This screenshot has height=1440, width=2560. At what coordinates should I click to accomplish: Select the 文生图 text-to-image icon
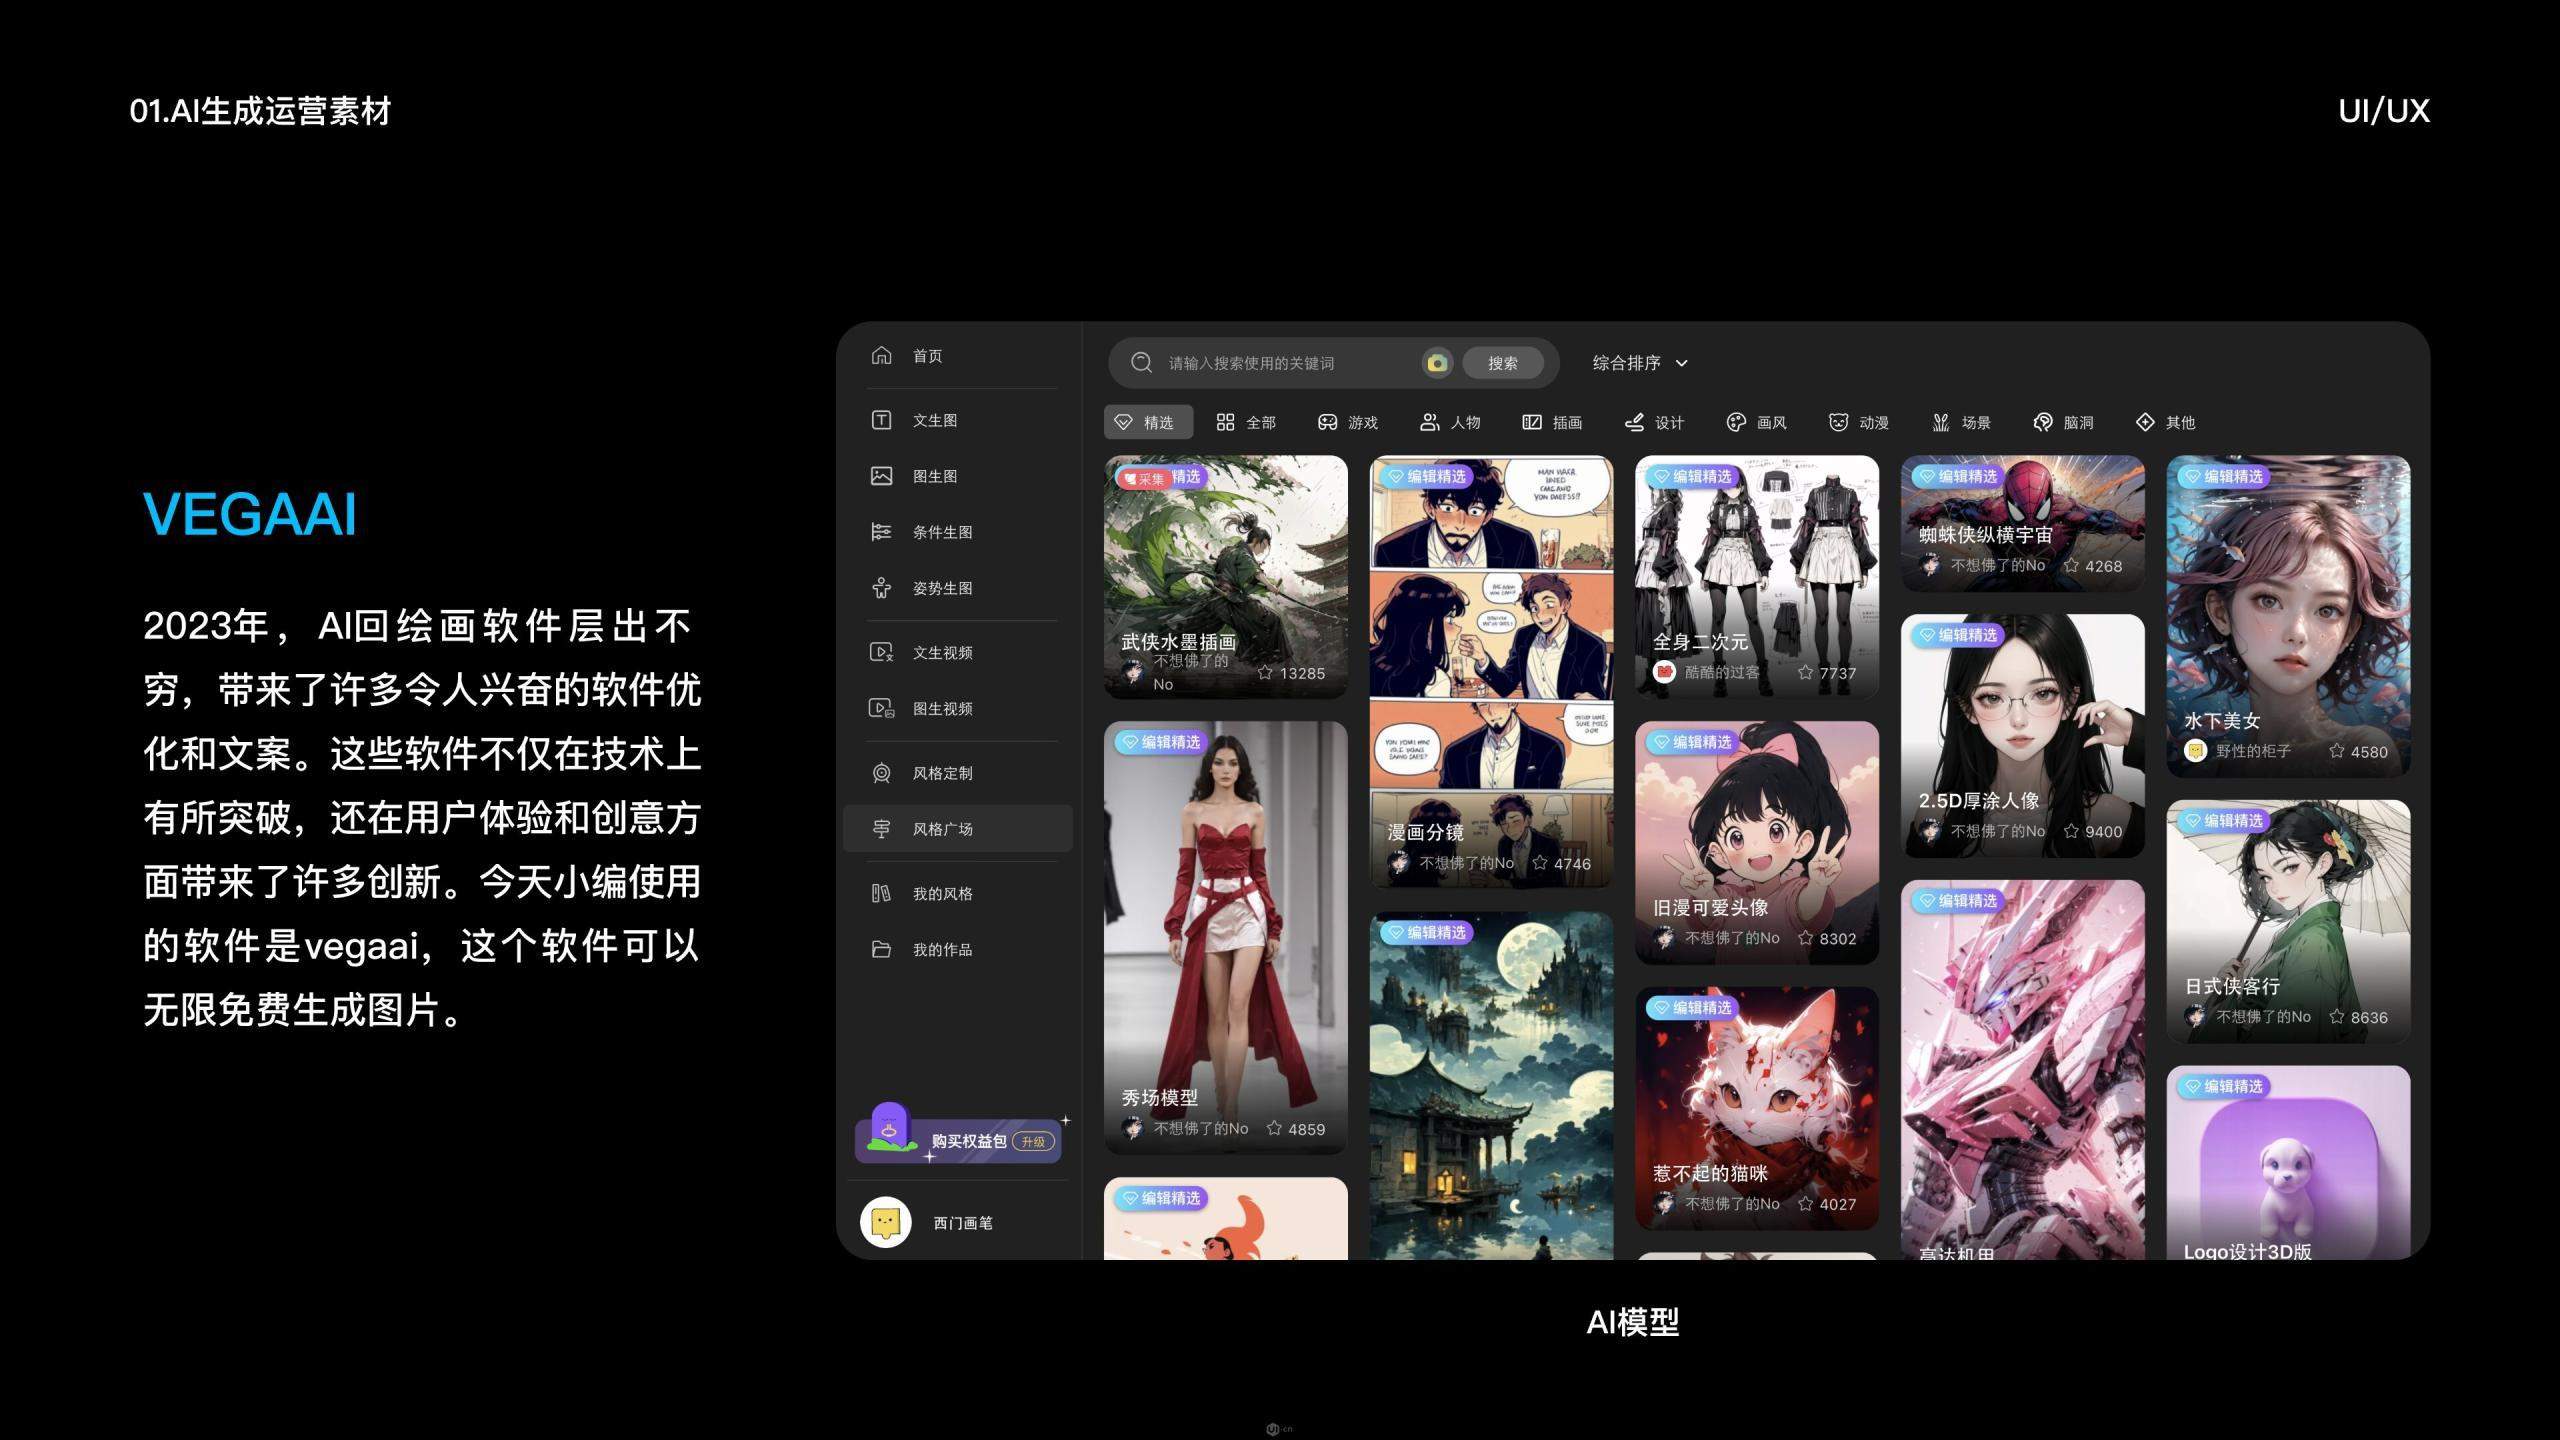click(x=881, y=420)
